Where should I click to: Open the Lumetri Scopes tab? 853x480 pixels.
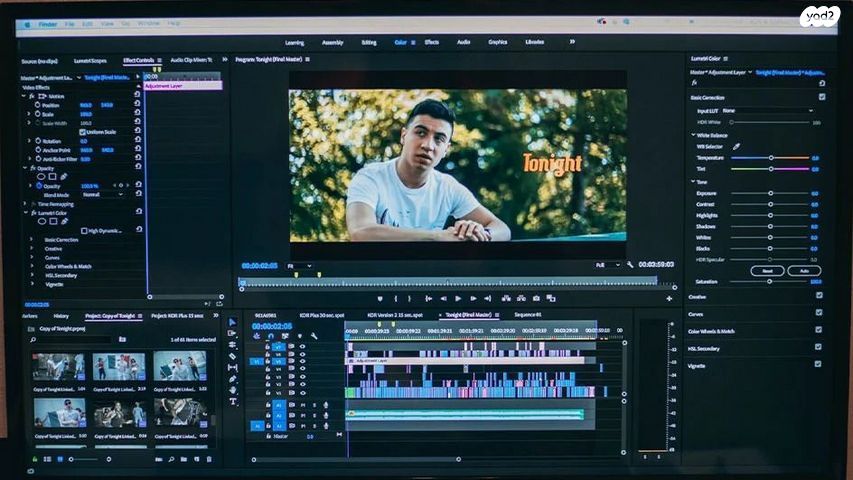(90, 60)
